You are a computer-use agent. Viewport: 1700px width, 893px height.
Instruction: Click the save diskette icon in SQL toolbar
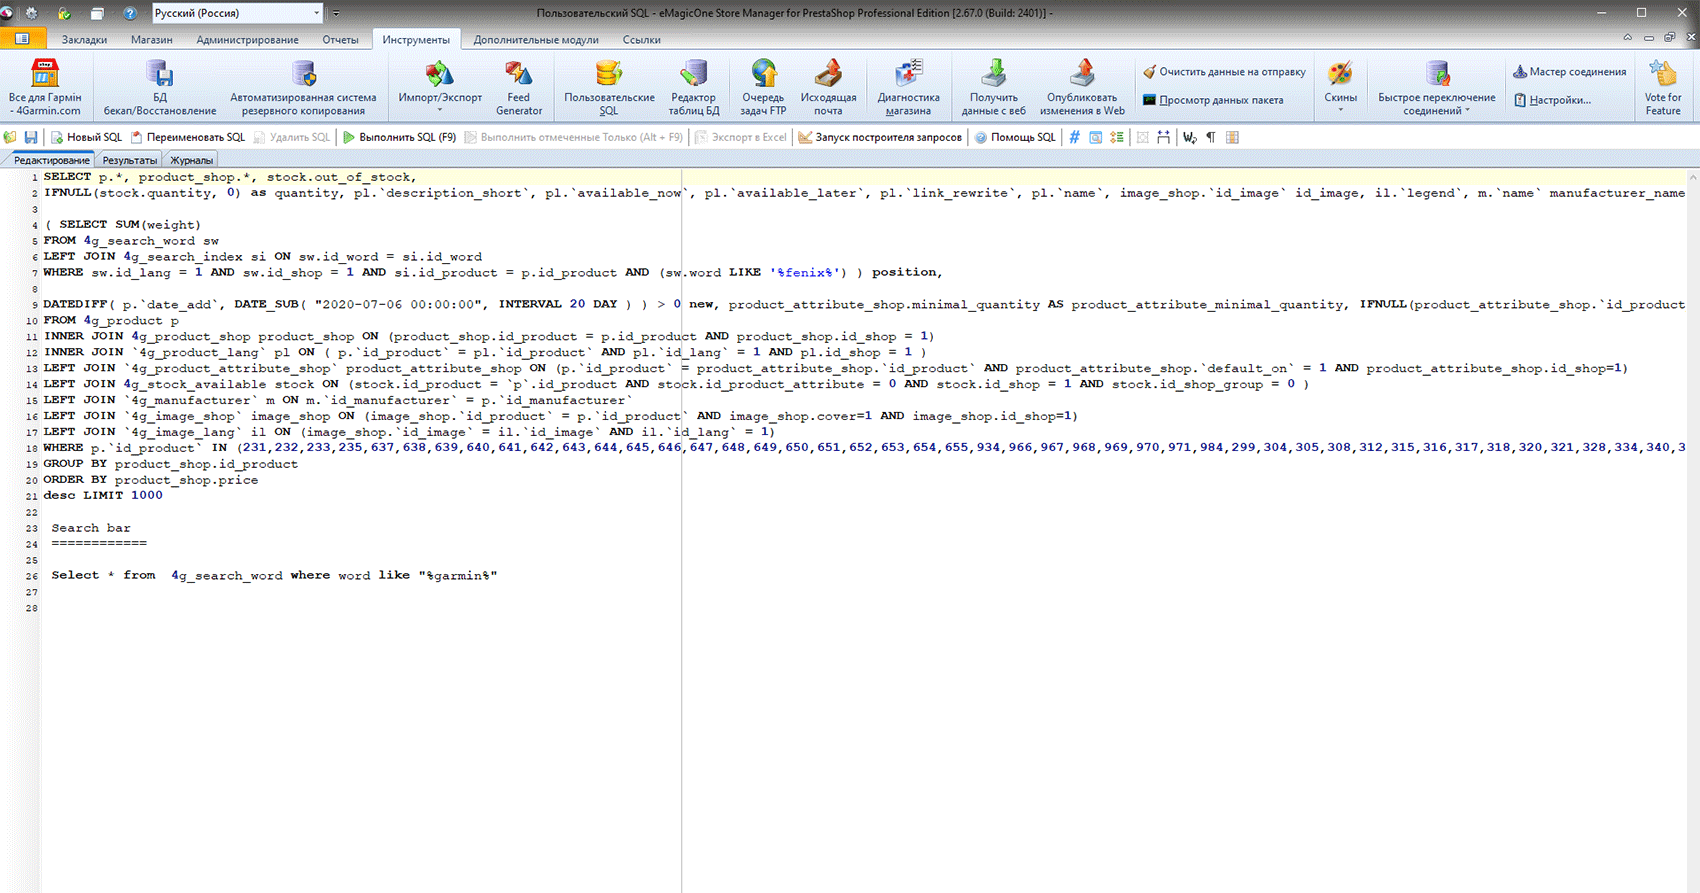pyautogui.click(x=31, y=137)
